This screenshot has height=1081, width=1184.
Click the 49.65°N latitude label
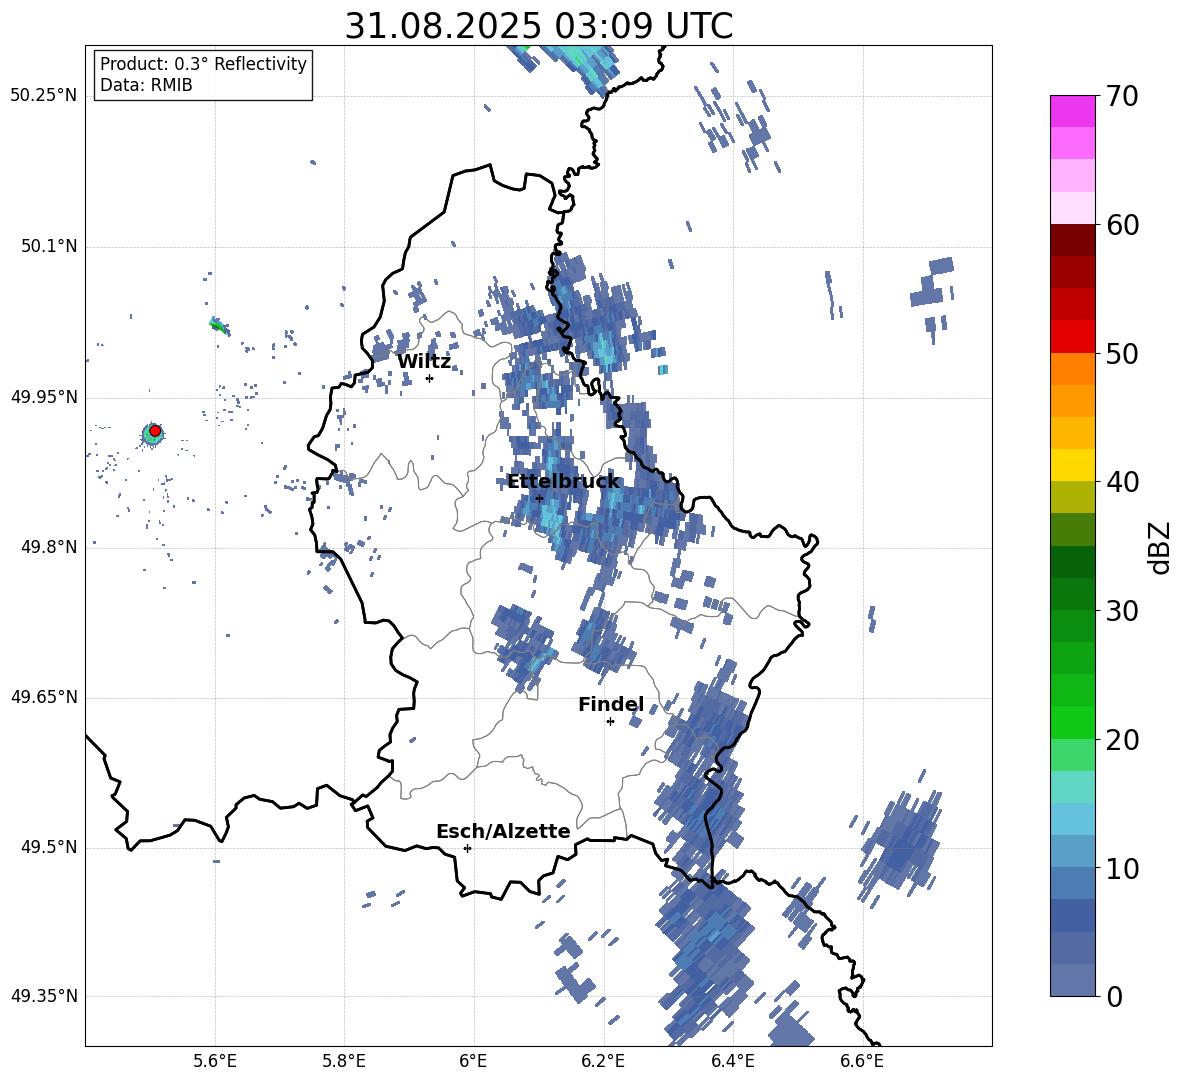(44, 697)
